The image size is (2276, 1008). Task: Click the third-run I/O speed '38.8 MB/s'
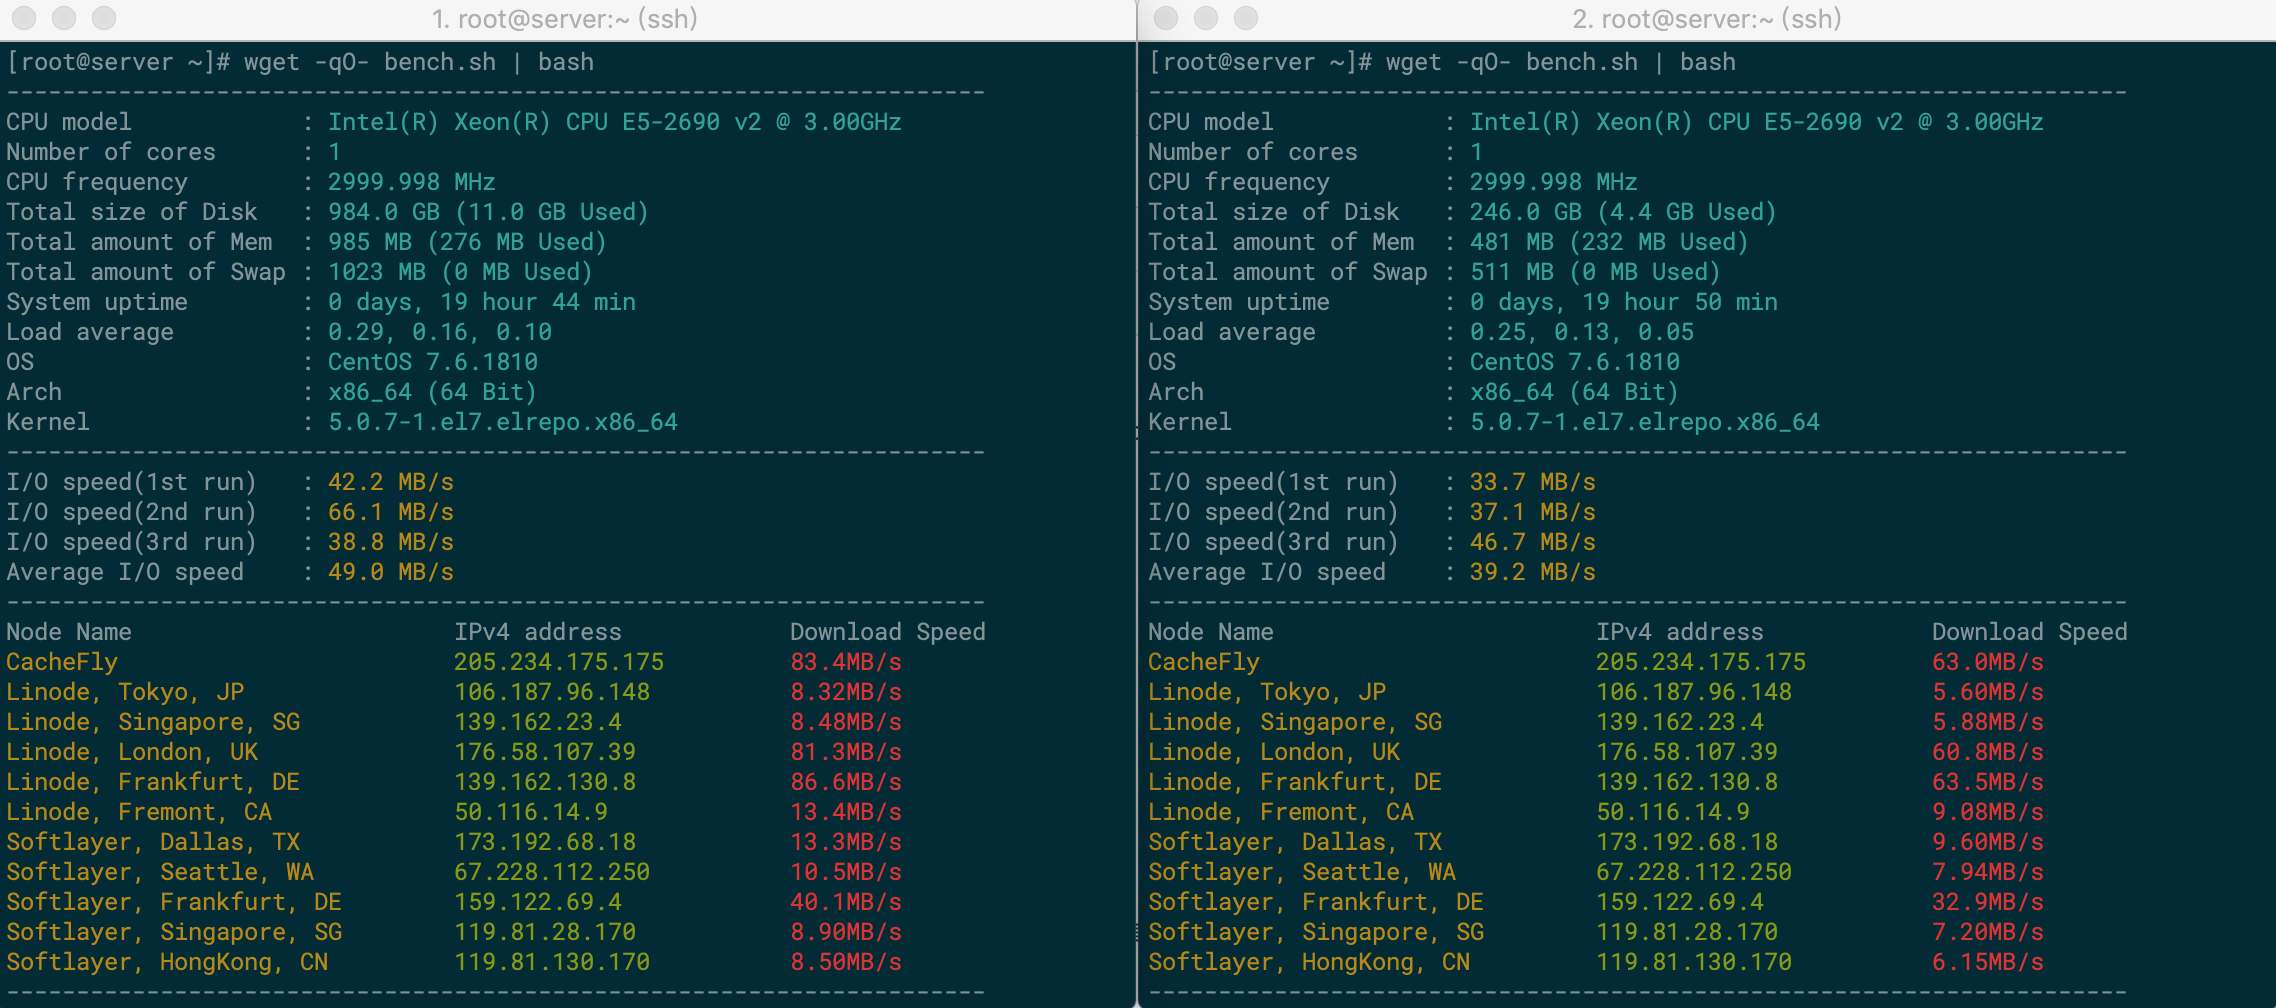pyautogui.click(x=391, y=542)
